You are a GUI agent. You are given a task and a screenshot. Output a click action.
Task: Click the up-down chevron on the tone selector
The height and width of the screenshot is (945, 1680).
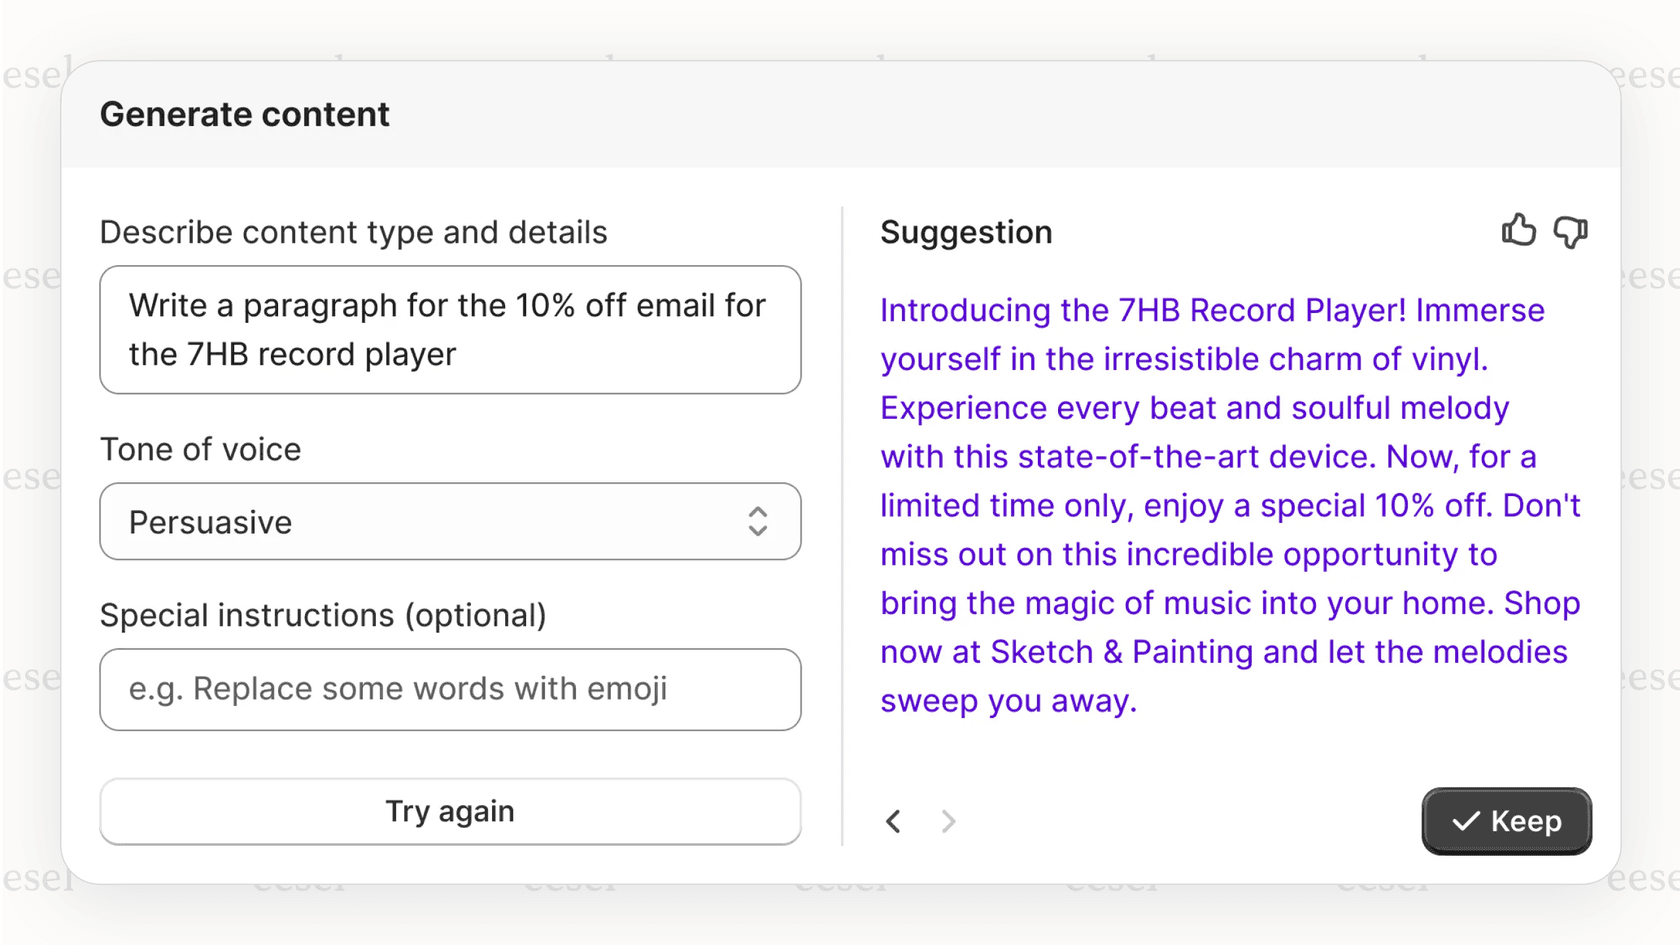(x=758, y=521)
